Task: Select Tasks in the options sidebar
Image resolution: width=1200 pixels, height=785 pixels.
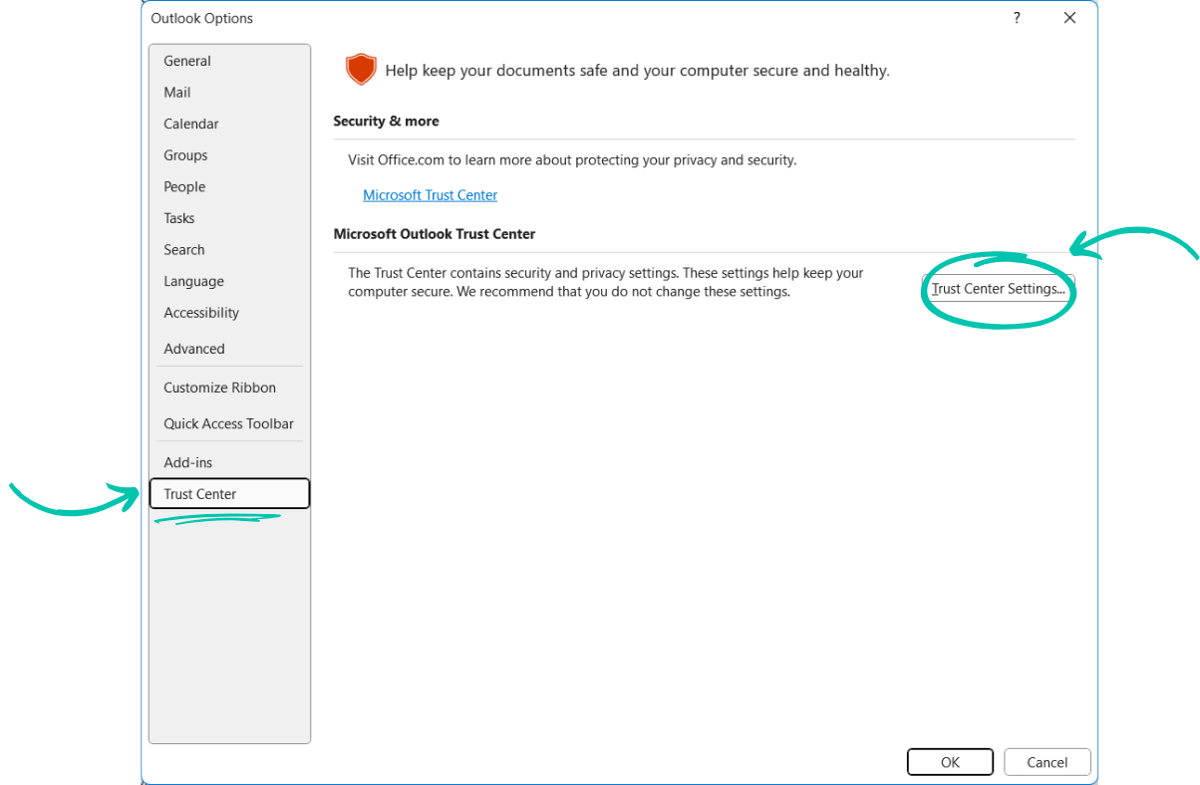Action: [x=179, y=218]
